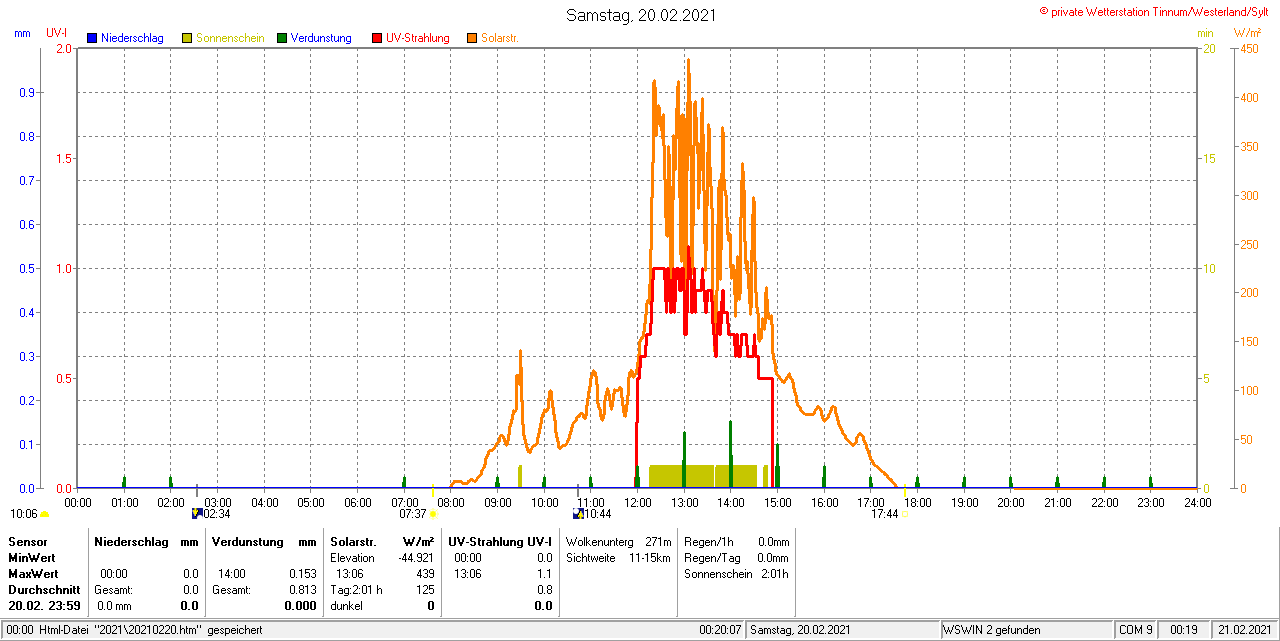Click the MinWert row label
Image resolution: width=1280 pixels, height=641 pixels.
[x=31, y=557]
